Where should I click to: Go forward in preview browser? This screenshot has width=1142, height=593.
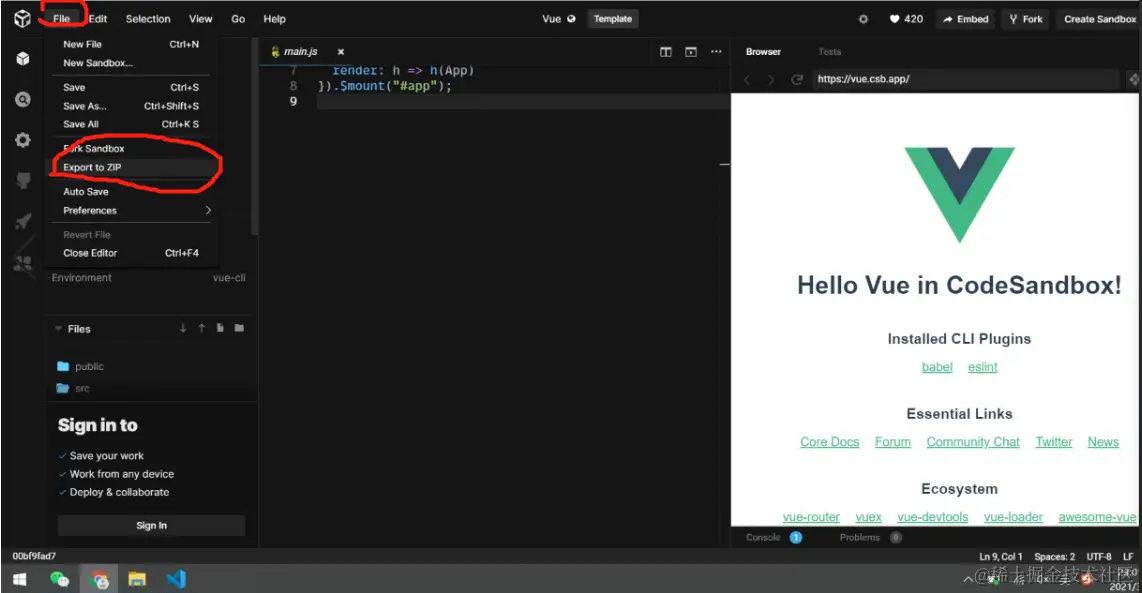pos(771,79)
